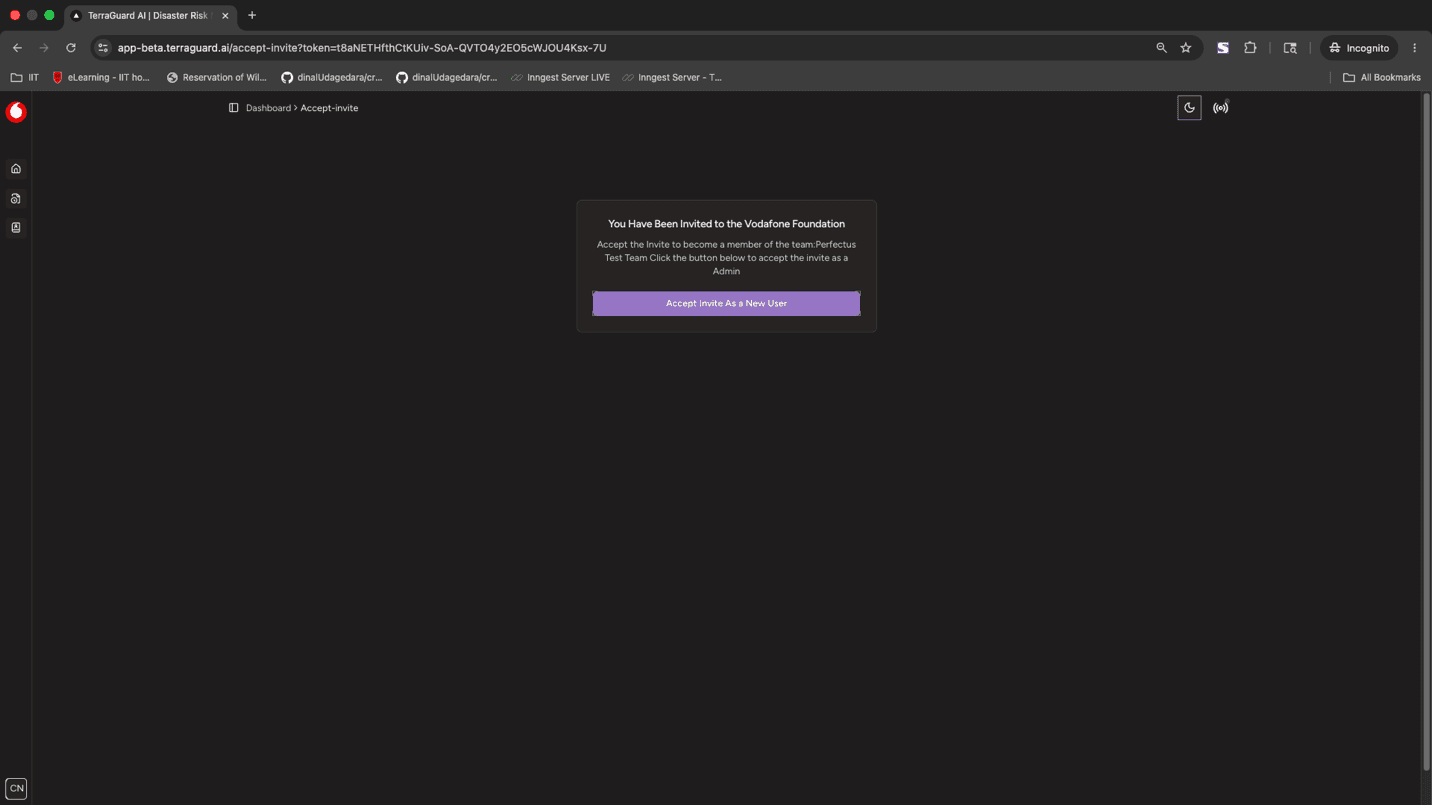
Task: Close the browser window with the red button
Action: pos(15,15)
